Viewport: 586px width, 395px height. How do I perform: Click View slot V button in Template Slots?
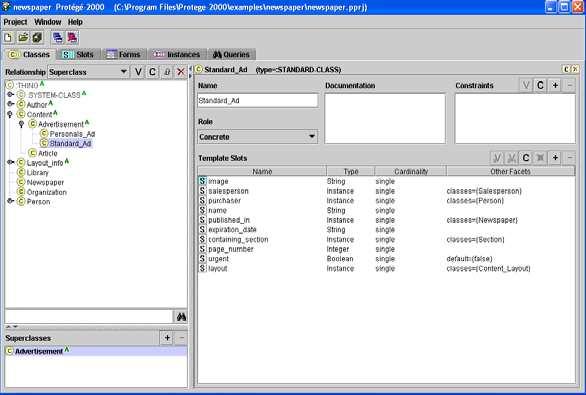click(497, 158)
